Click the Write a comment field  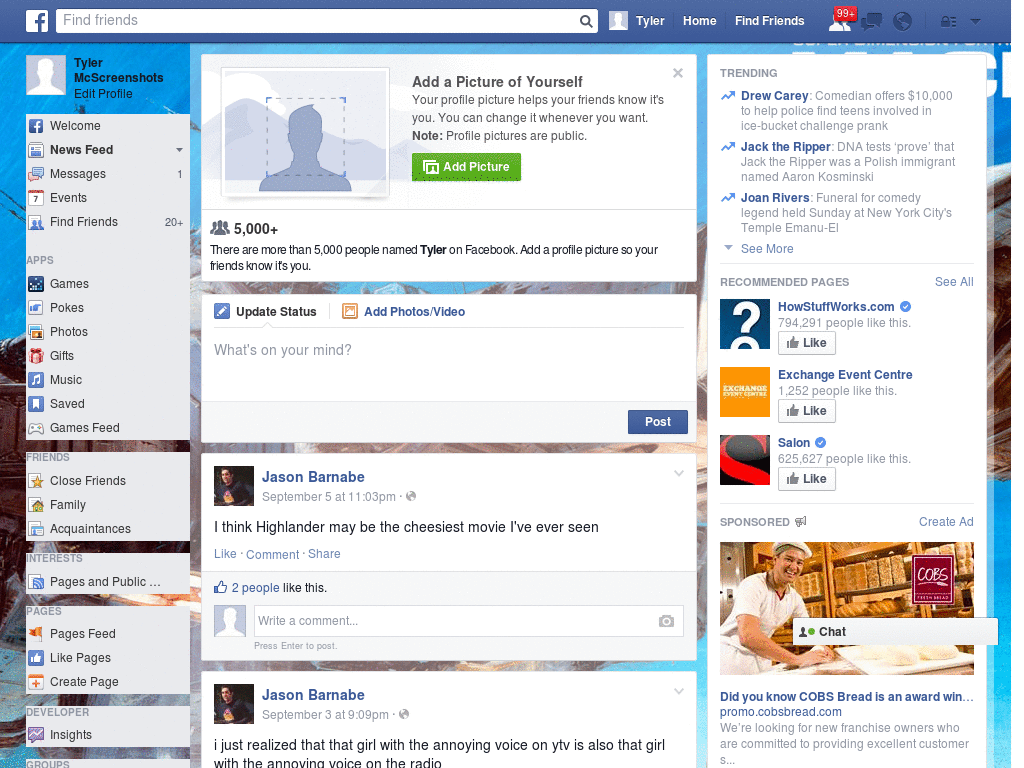click(456, 621)
